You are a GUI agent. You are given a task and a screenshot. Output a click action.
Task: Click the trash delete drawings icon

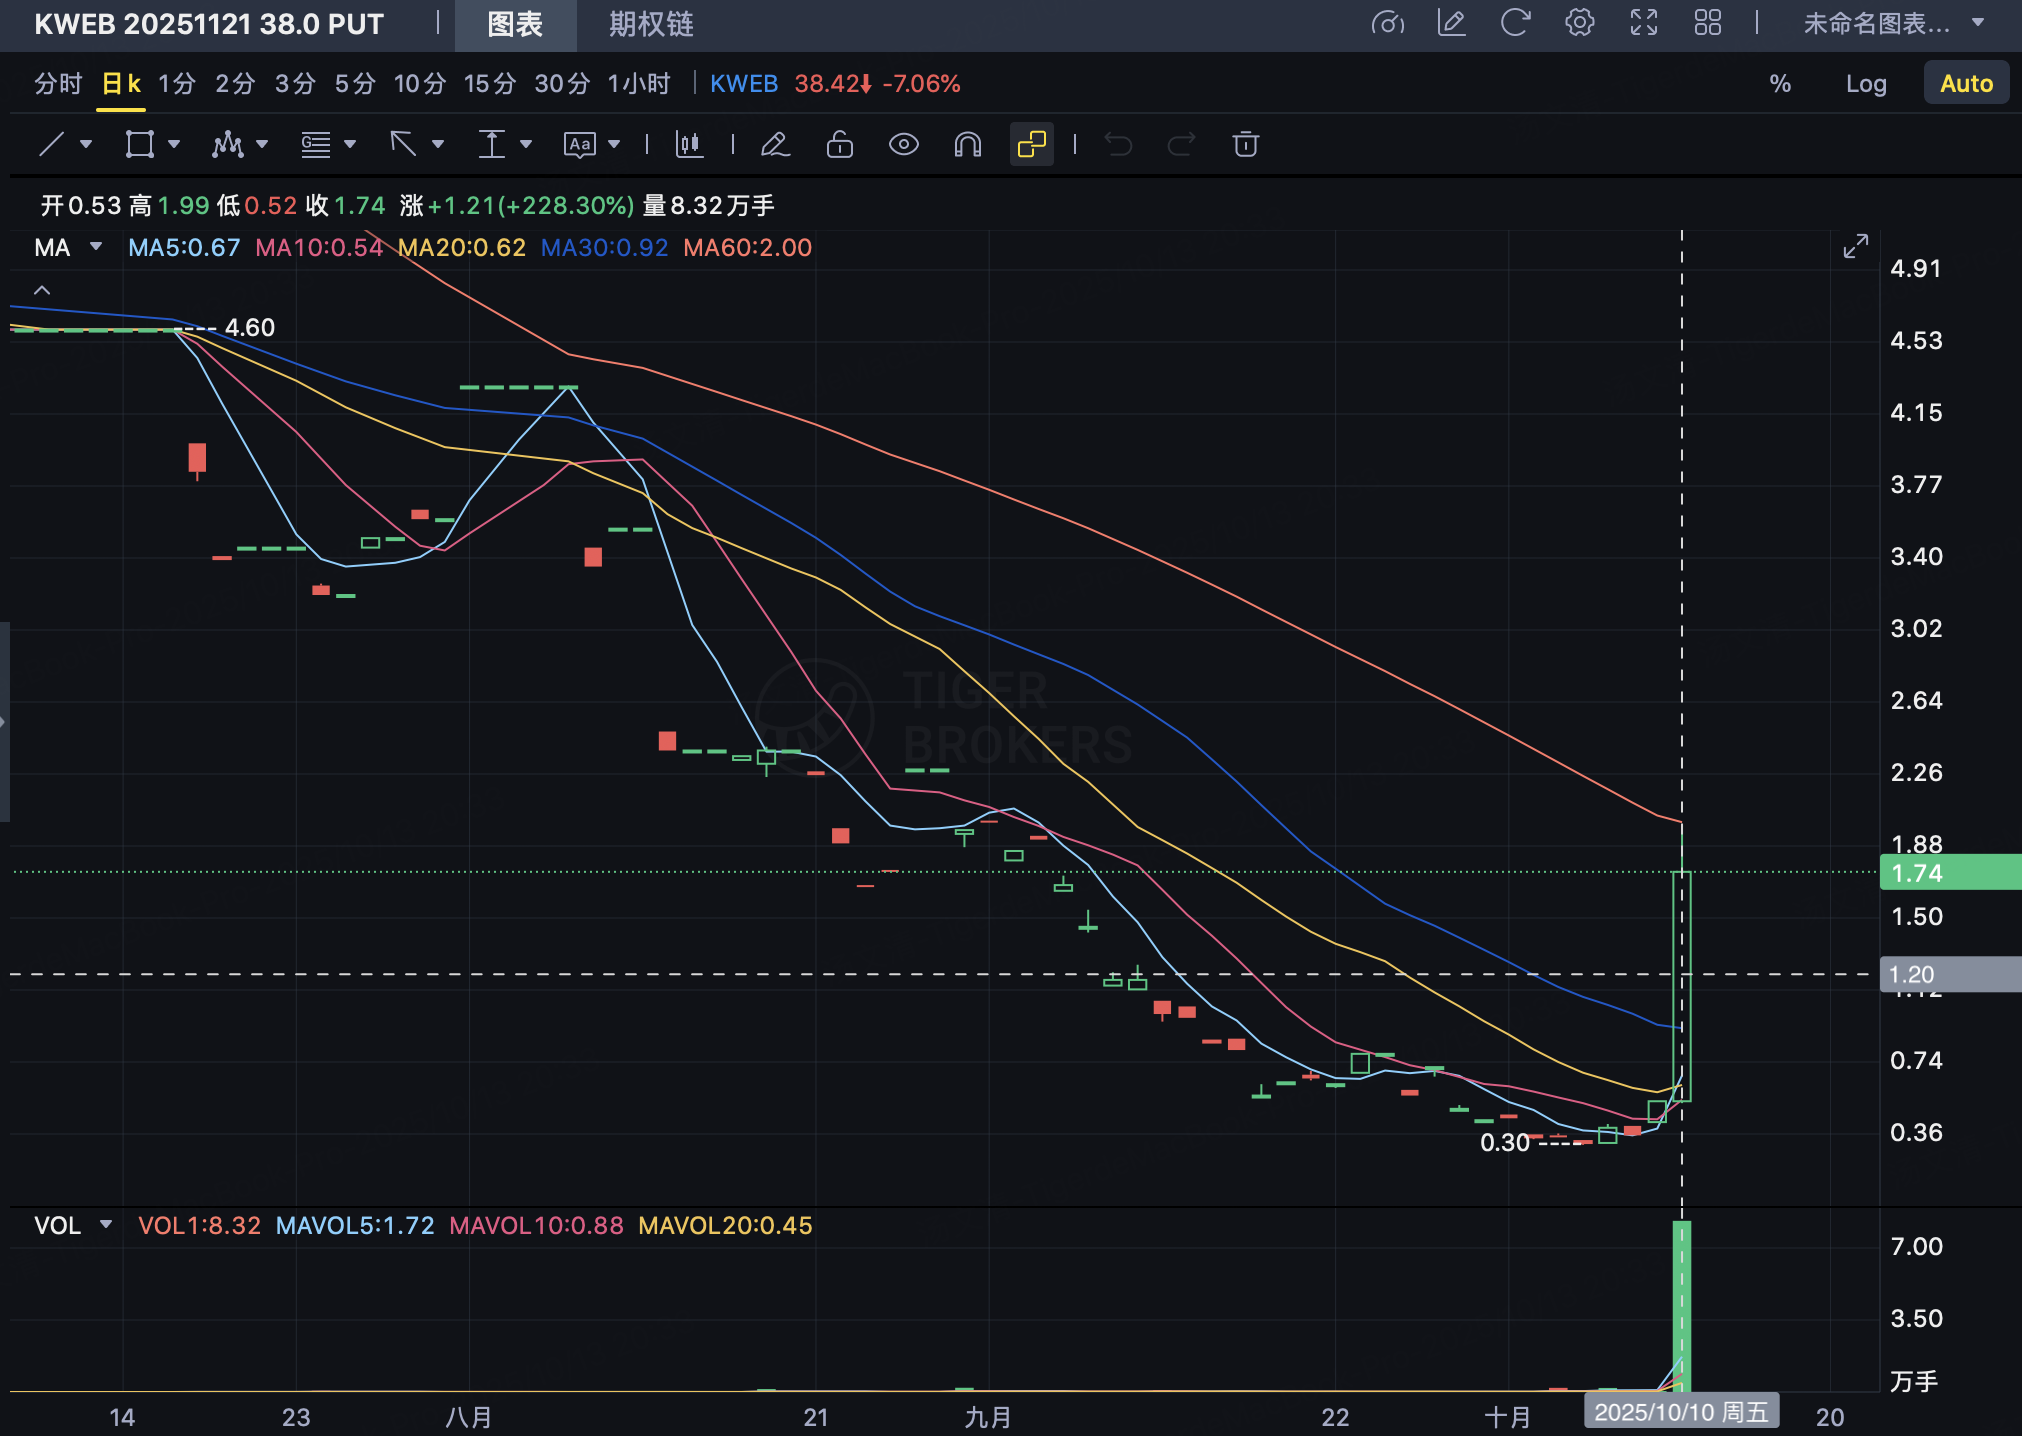pyautogui.click(x=1245, y=145)
